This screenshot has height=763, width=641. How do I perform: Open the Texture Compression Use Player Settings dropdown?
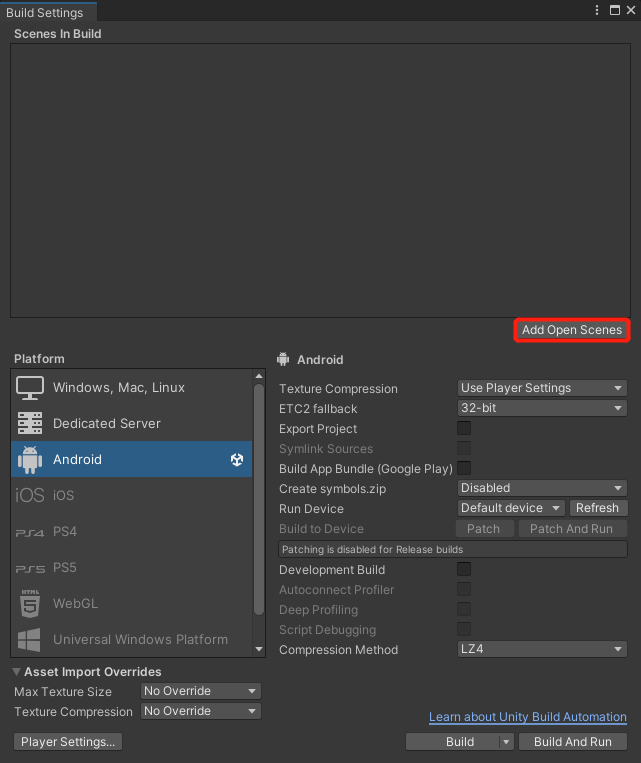[542, 388]
